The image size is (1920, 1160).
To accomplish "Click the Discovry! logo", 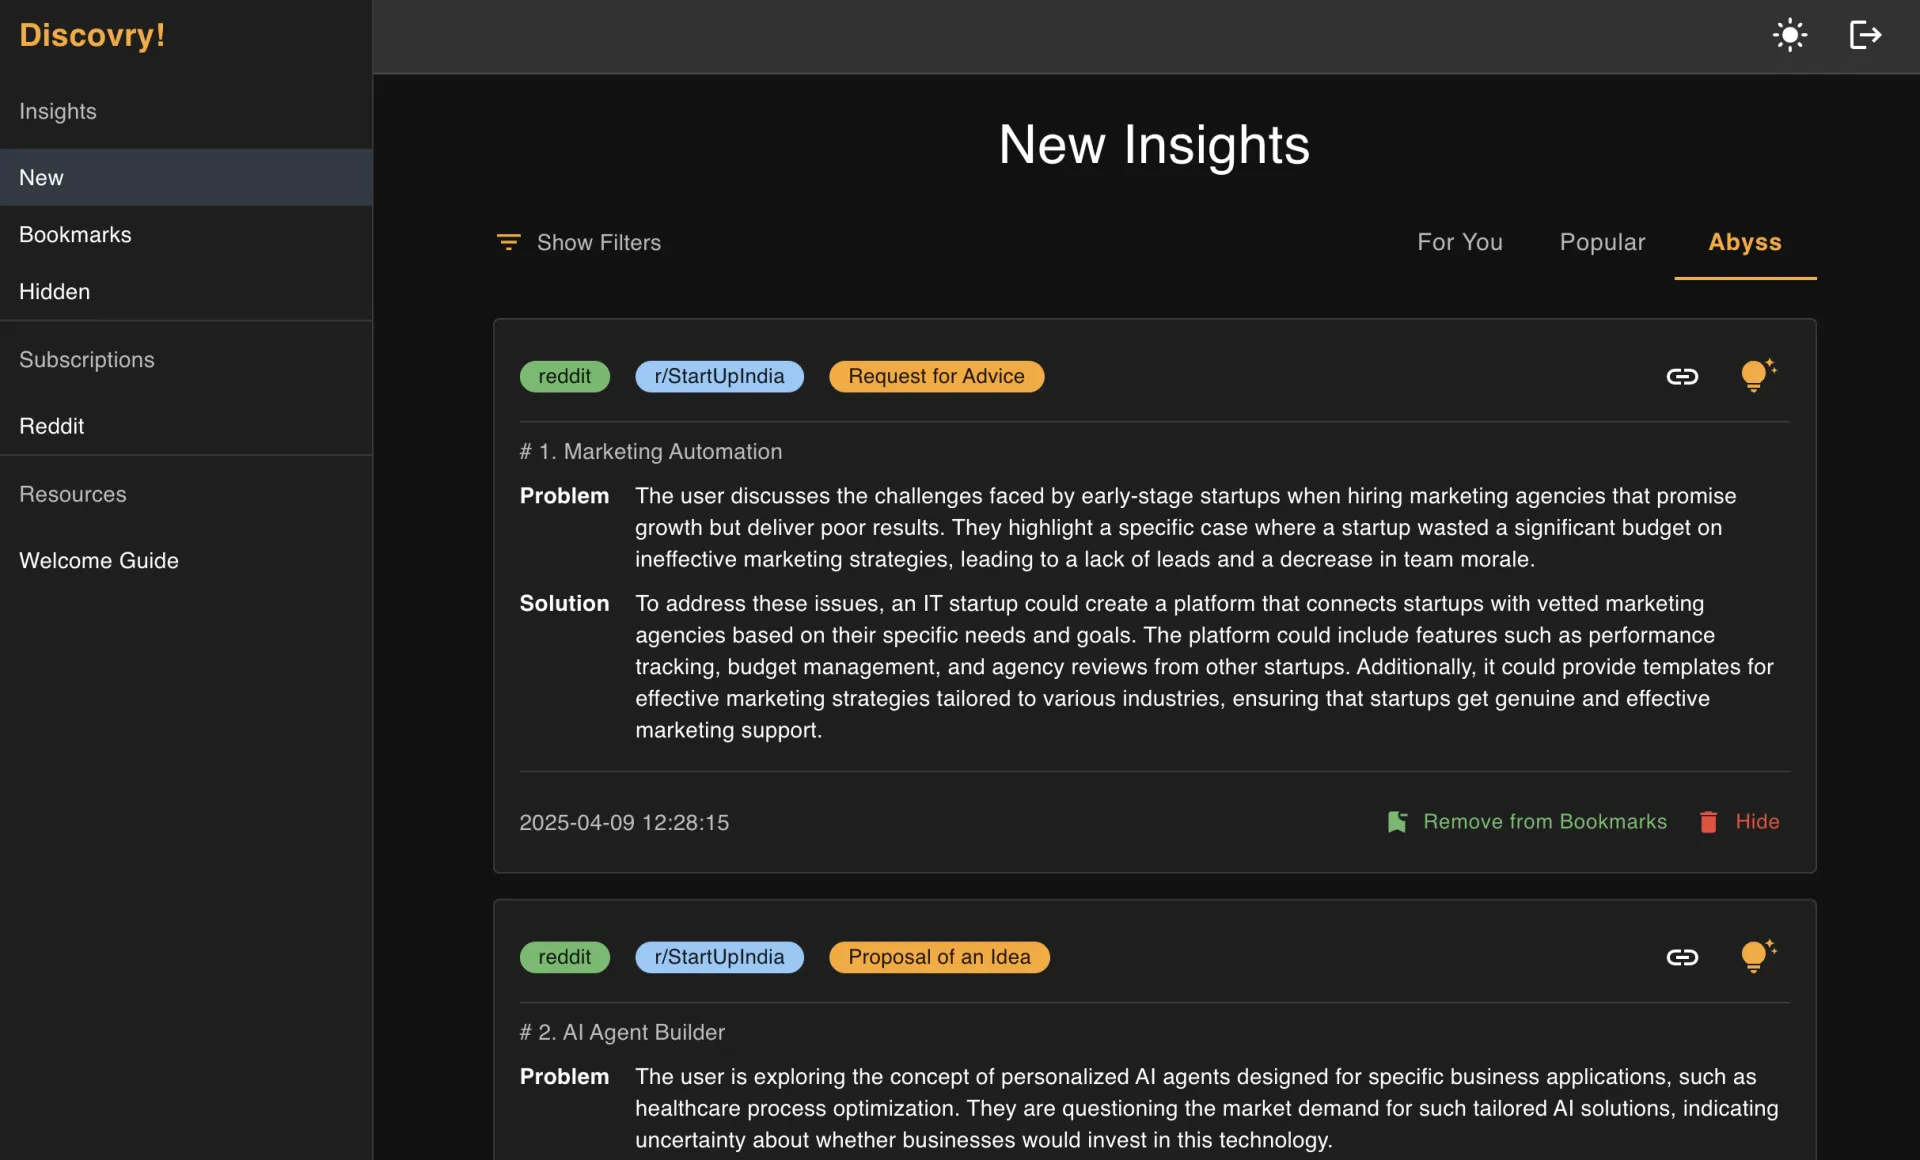I will 92,35.
